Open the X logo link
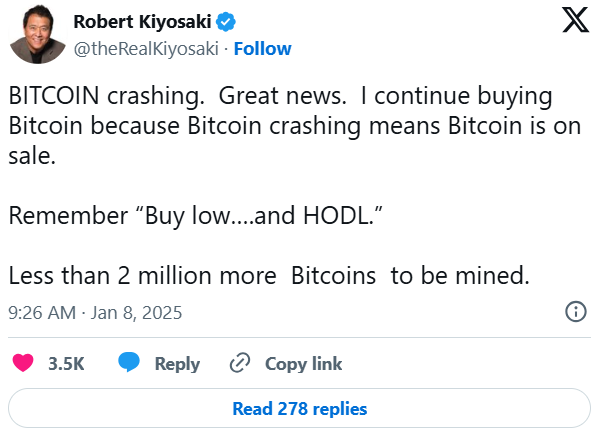The image size is (601, 431). click(576, 21)
